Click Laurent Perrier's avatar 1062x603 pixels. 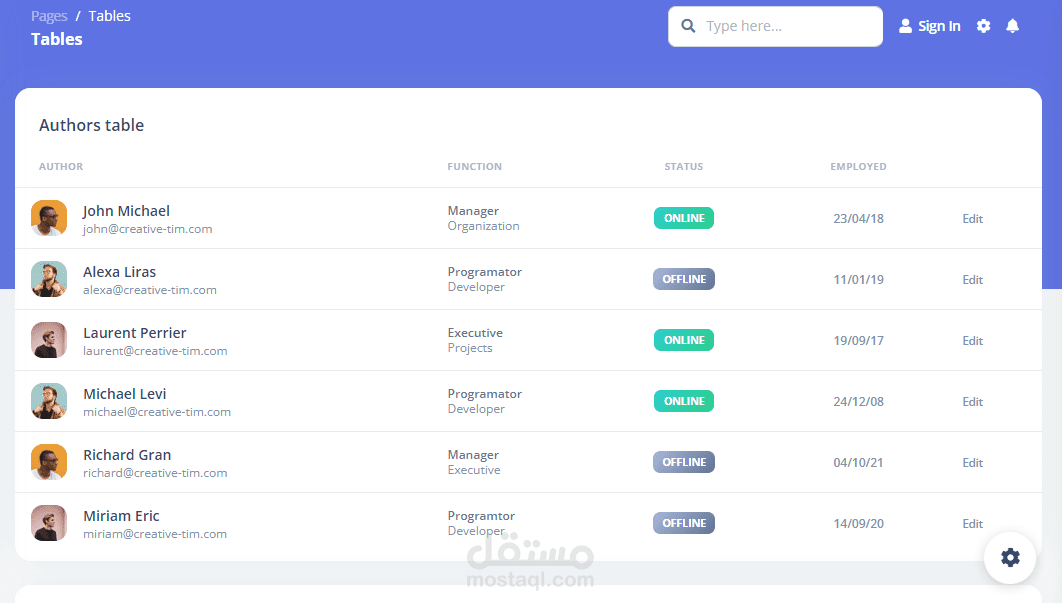pyautogui.click(x=49, y=340)
